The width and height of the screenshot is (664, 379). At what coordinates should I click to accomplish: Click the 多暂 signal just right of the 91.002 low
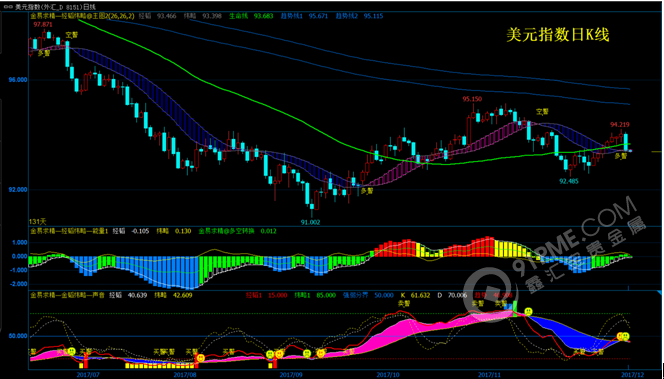pos(367,191)
